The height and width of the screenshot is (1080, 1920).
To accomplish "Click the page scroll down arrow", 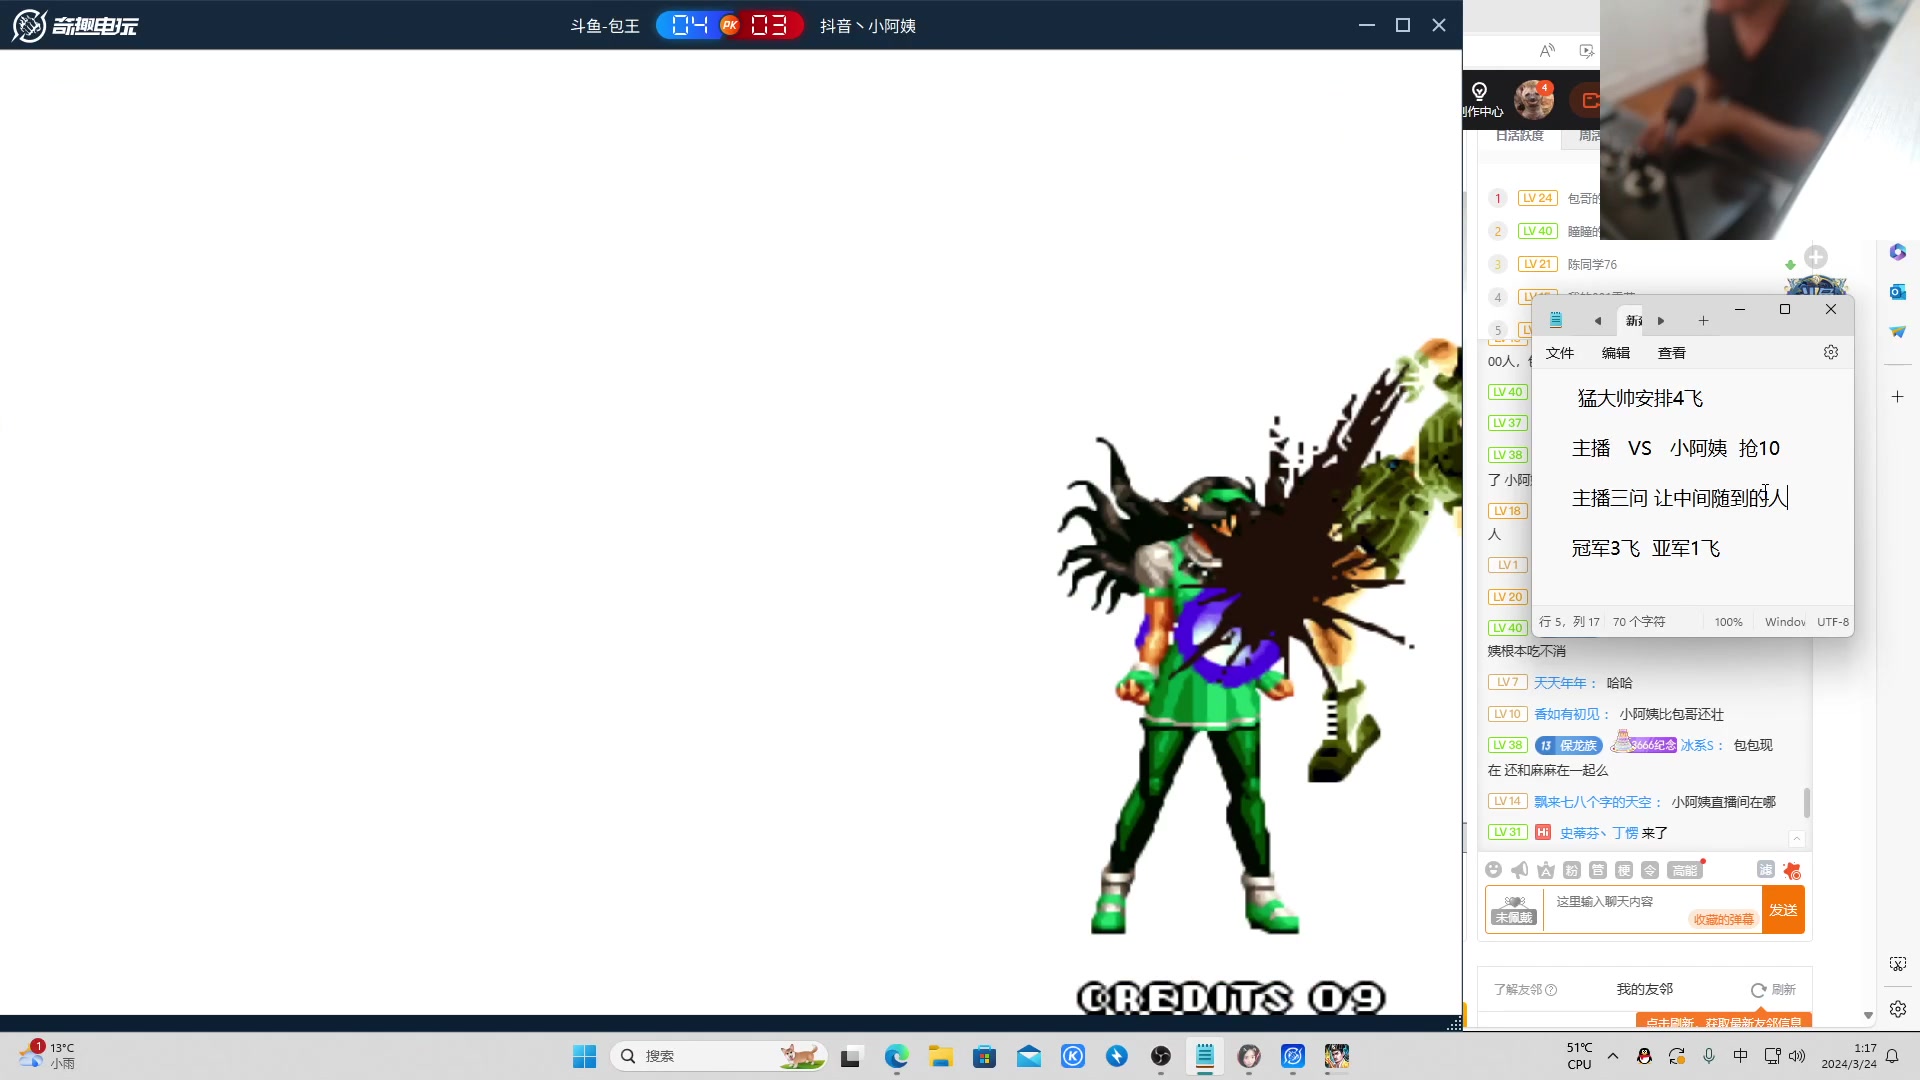I will pos(1868,1016).
